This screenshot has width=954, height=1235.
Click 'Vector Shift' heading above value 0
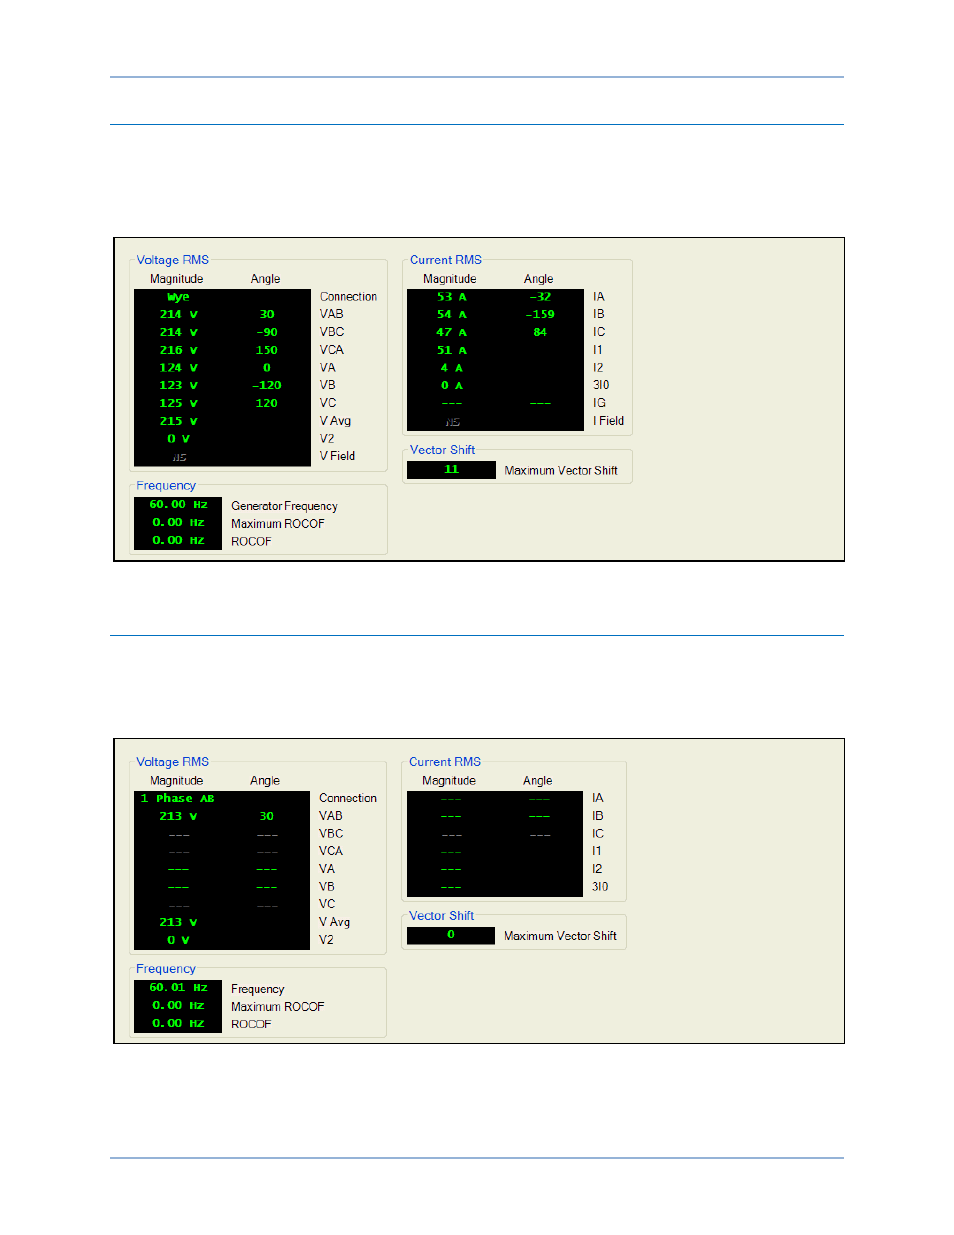pyautogui.click(x=441, y=916)
